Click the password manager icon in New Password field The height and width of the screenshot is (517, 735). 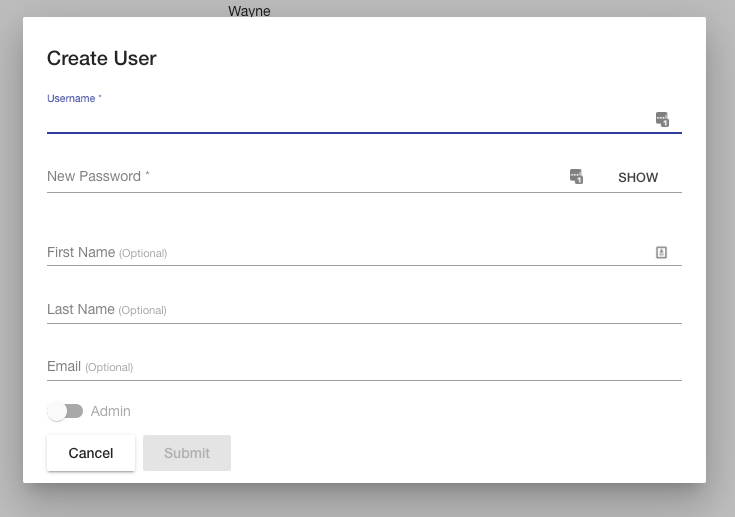pyautogui.click(x=576, y=176)
